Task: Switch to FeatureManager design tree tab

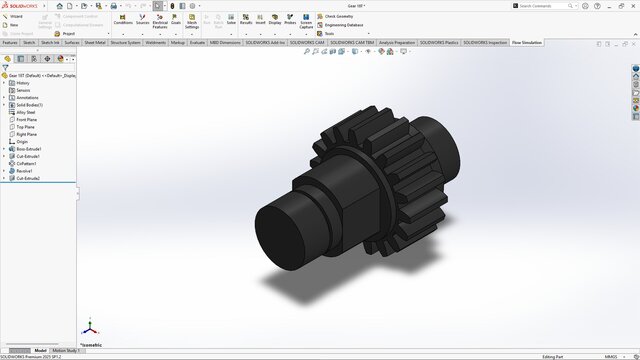Action: (x=7, y=59)
